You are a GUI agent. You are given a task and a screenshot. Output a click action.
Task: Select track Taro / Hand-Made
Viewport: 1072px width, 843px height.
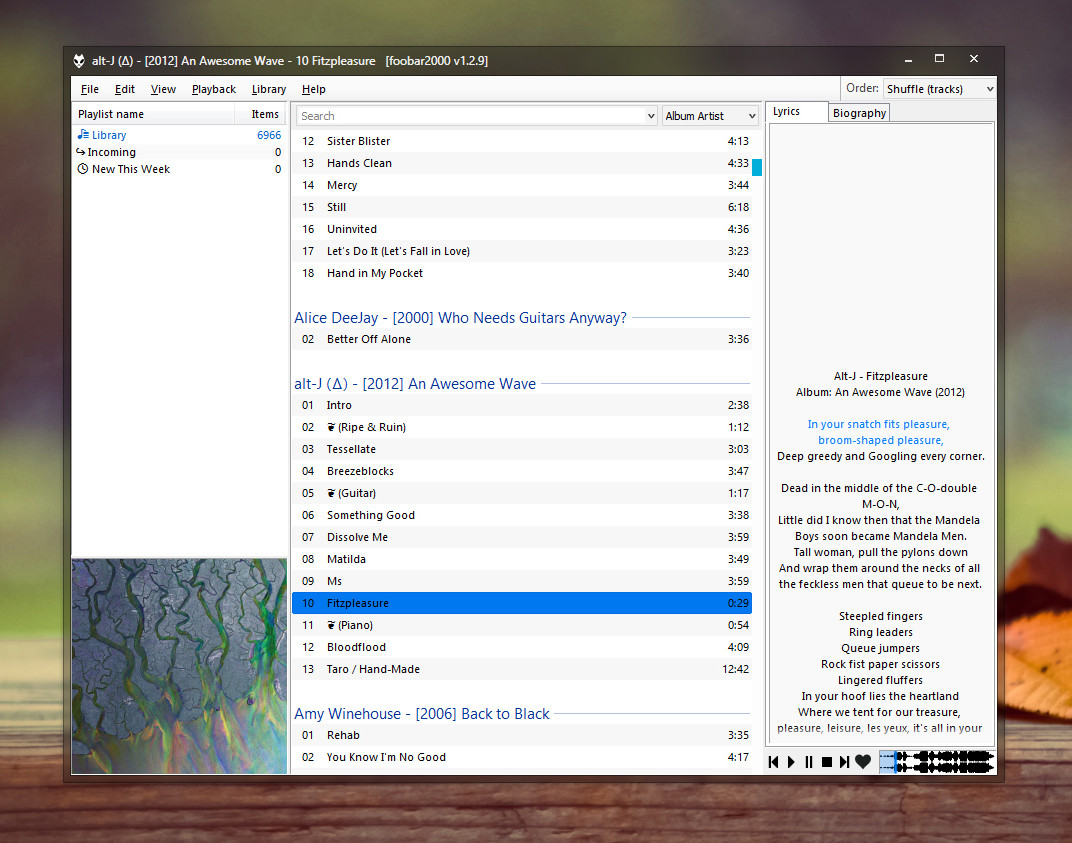pos(522,669)
